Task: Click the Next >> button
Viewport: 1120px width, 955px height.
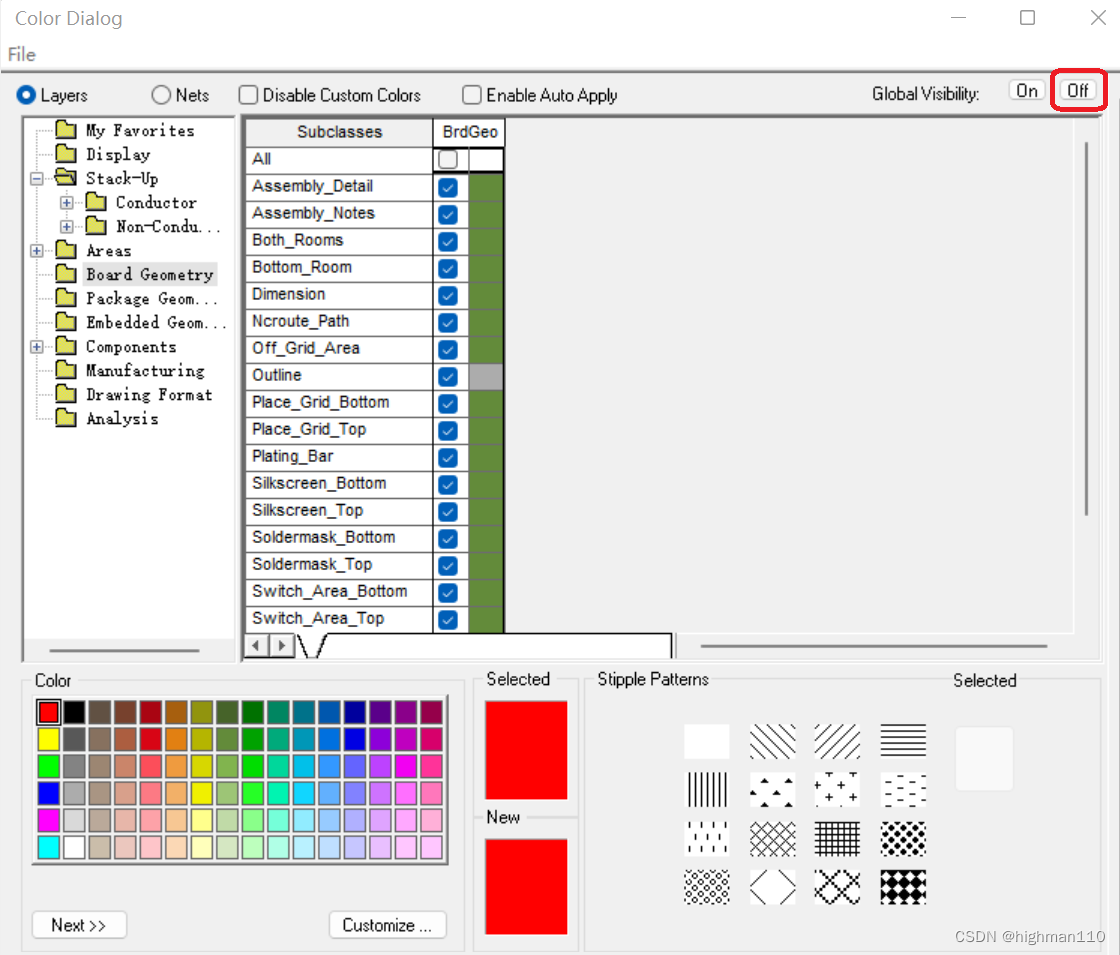Action: pyautogui.click(x=79, y=925)
